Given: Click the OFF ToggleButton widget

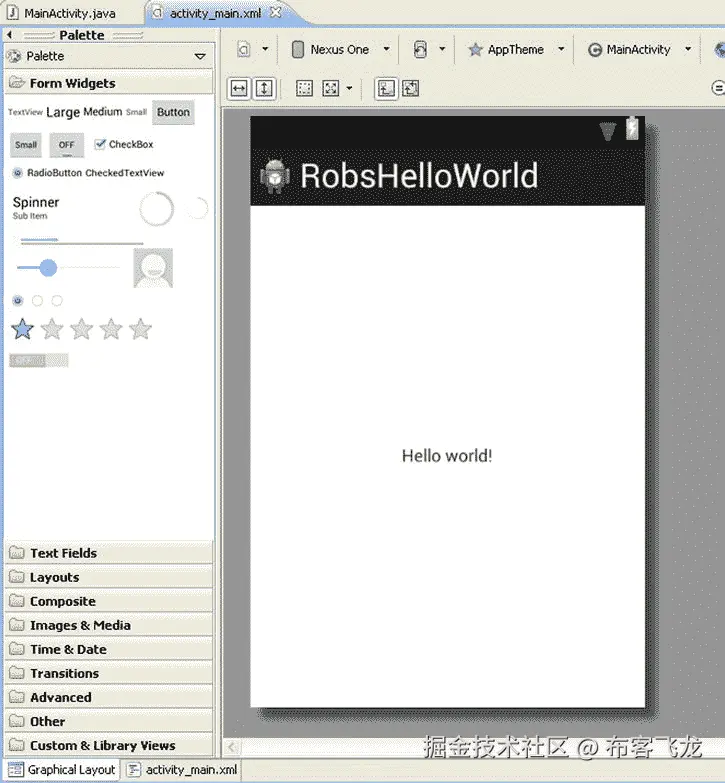Looking at the screenshot, I should pyautogui.click(x=66, y=145).
